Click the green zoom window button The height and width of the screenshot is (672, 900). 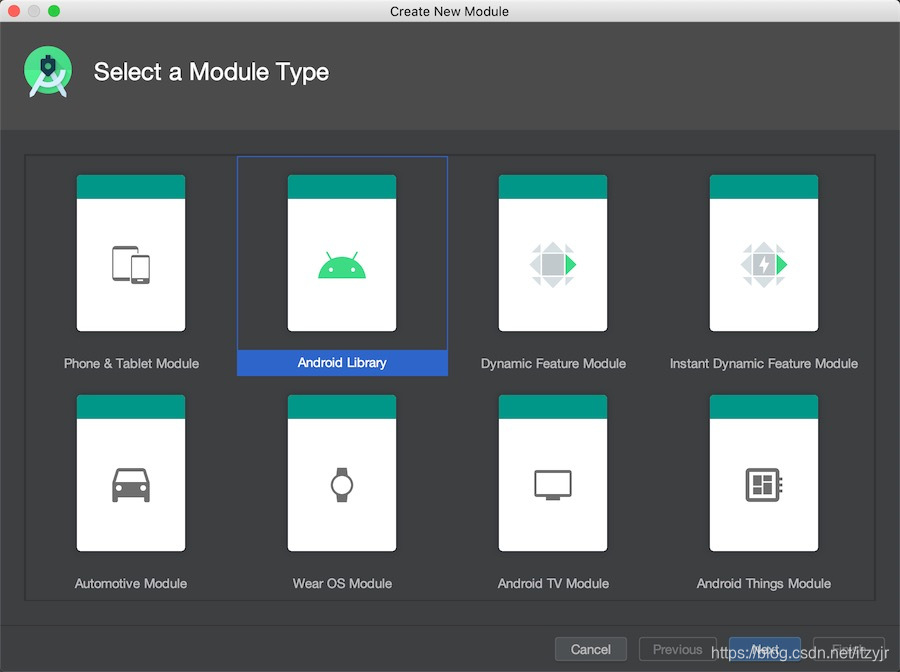coord(54,11)
